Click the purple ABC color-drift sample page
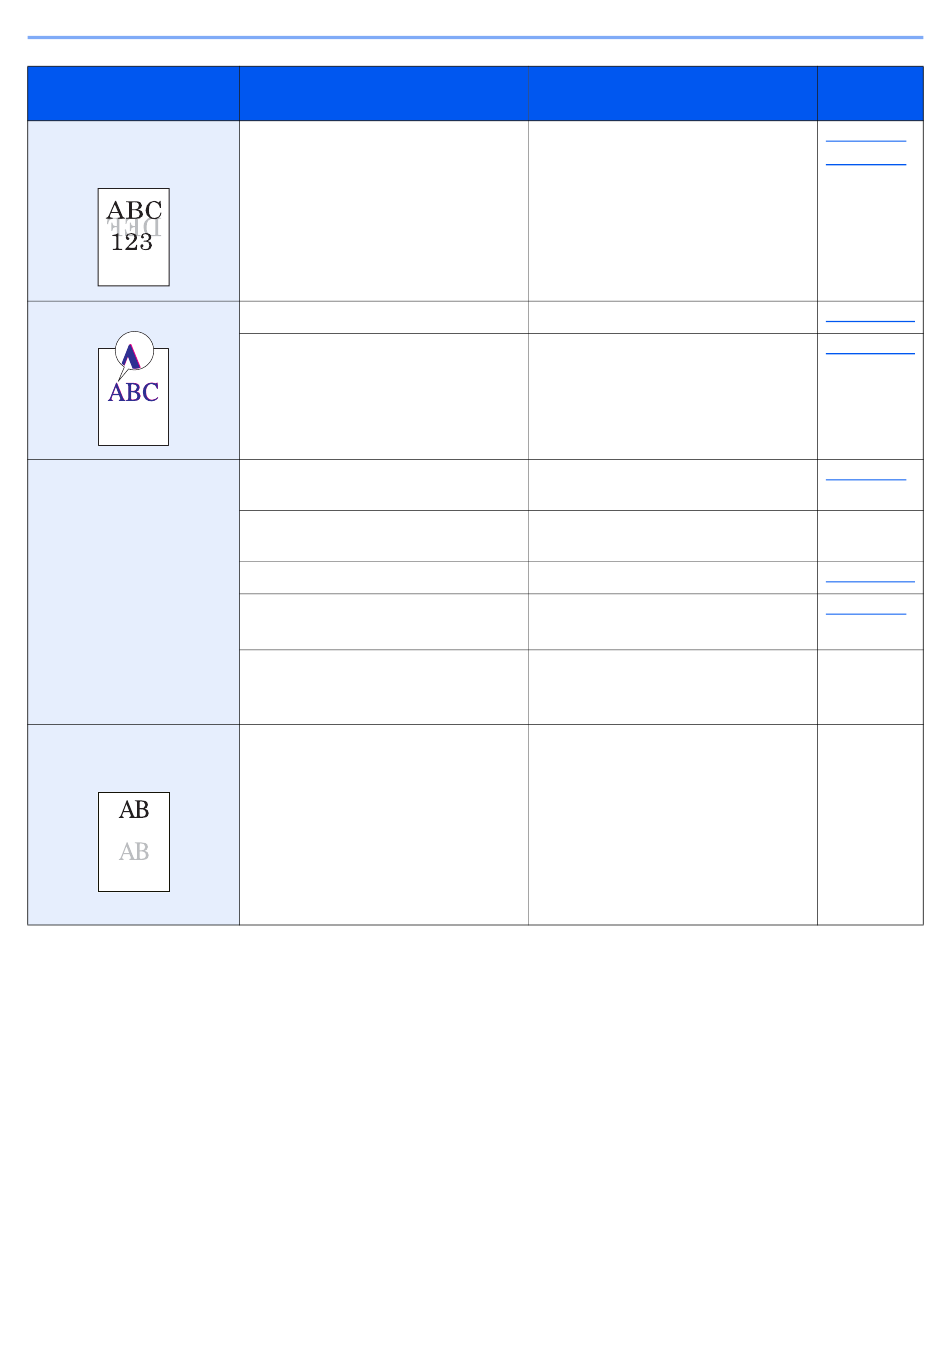The width and height of the screenshot is (950, 1370). point(133,397)
